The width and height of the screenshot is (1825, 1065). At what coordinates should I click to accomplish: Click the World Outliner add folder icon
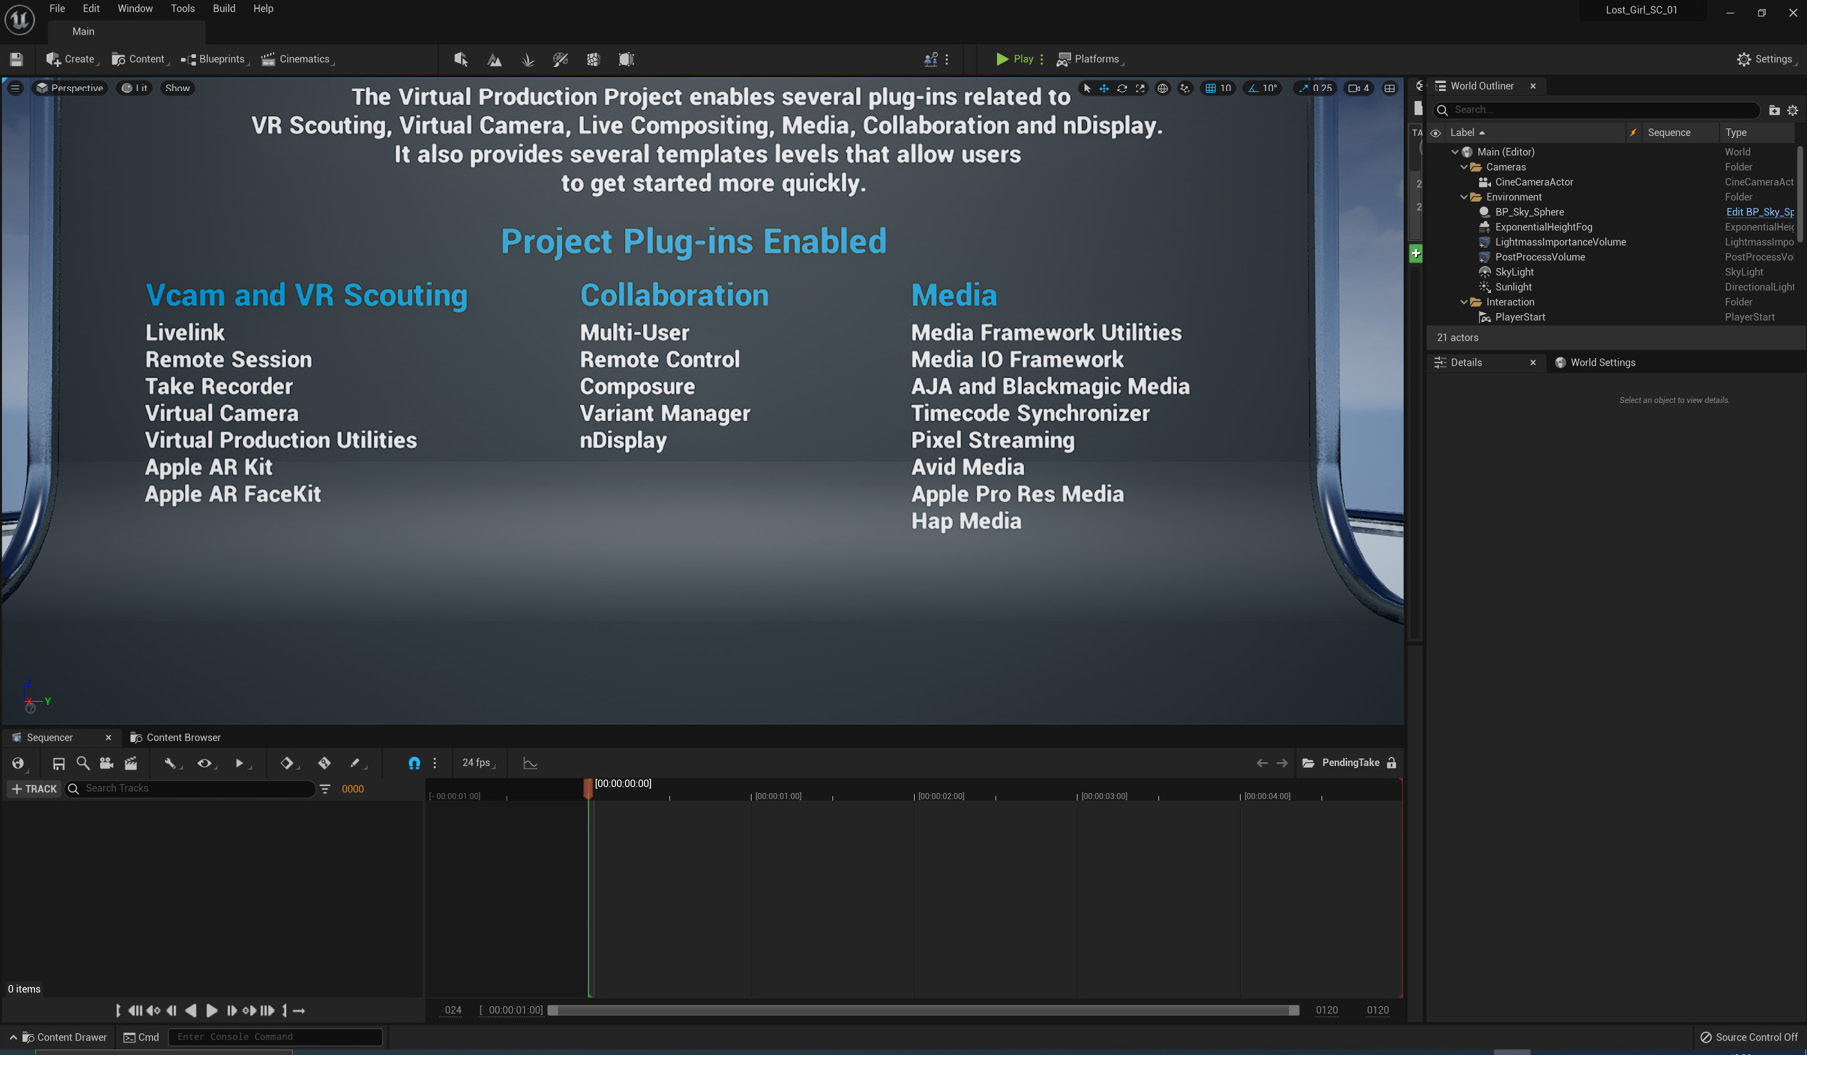(1774, 110)
